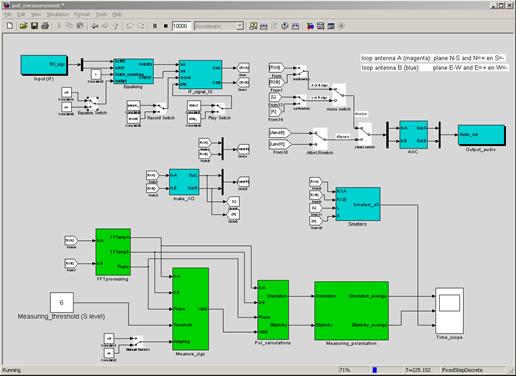Click the blue simulation progress indicator in status bar

(375, 370)
